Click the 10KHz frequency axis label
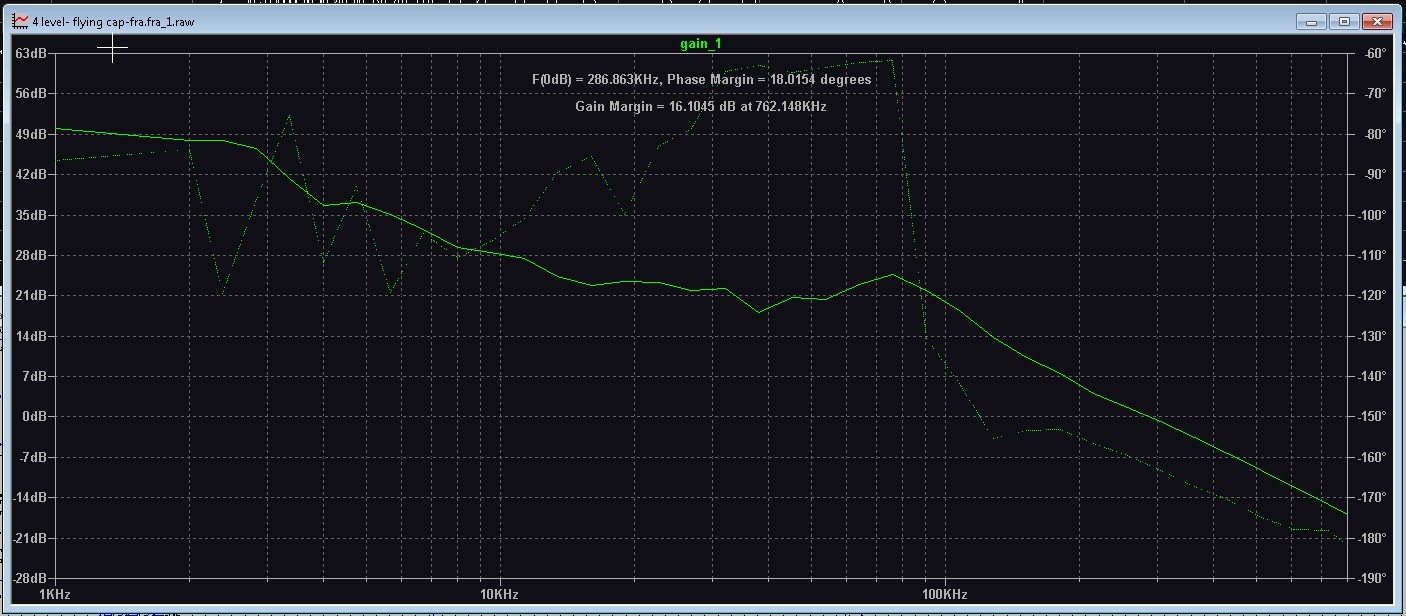This screenshot has height=616, width=1406. point(499,594)
